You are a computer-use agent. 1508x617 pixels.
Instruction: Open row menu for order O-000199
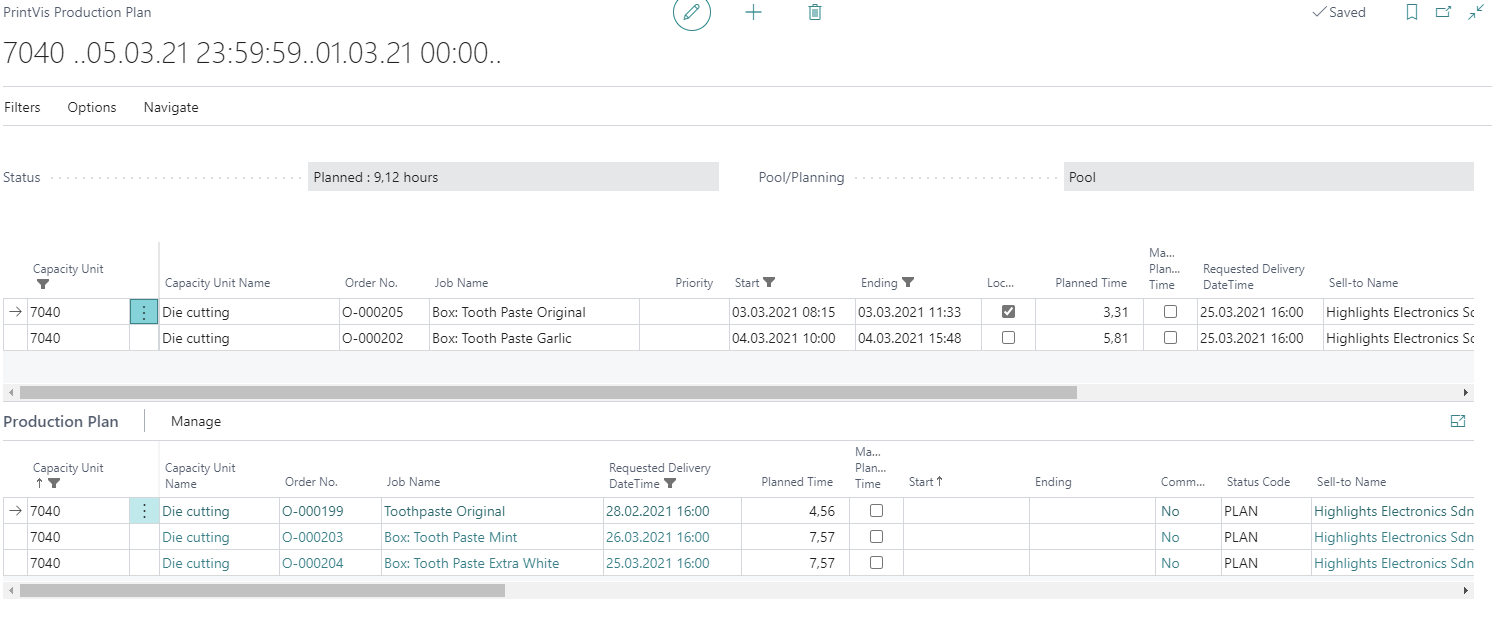[x=144, y=511]
